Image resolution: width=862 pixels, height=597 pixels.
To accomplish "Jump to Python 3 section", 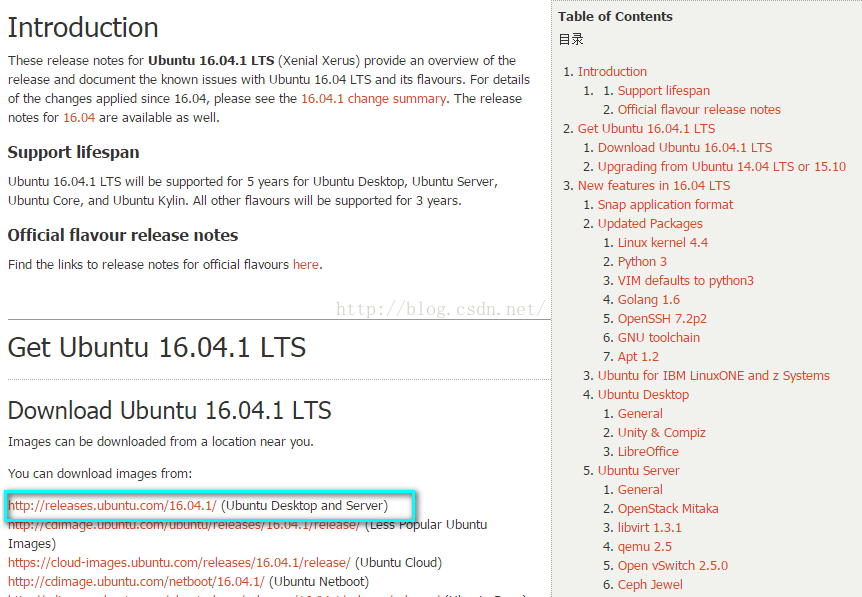I will pos(642,262).
